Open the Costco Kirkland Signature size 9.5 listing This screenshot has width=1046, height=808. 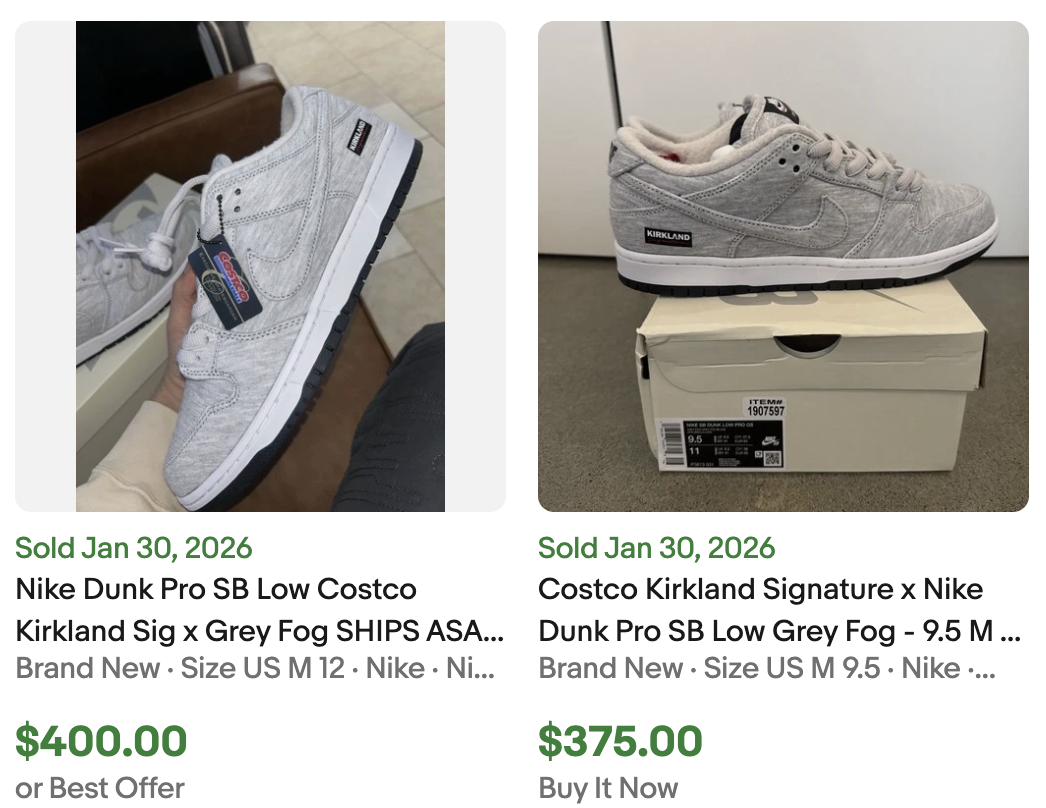(760, 589)
